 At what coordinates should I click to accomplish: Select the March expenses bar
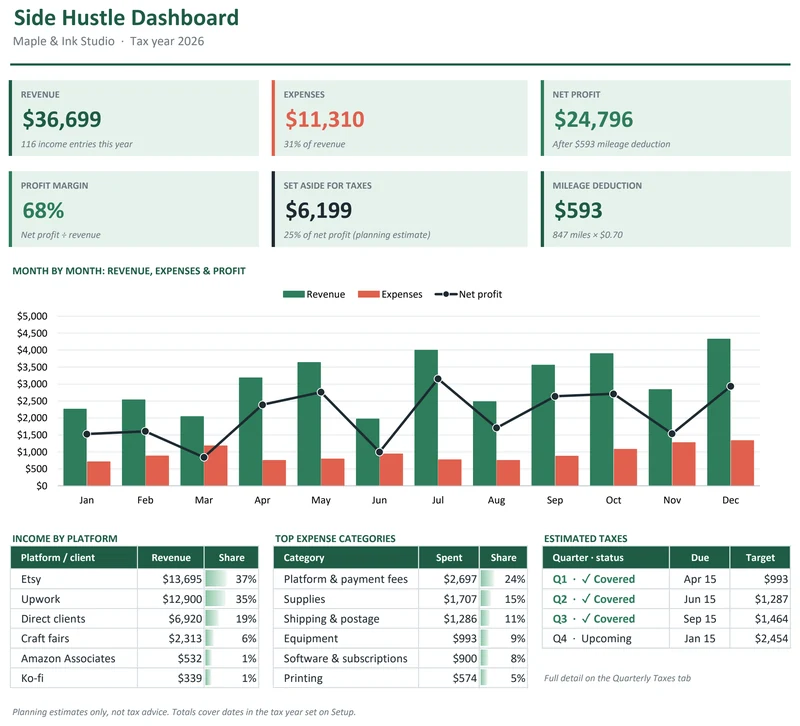point(216,466)
